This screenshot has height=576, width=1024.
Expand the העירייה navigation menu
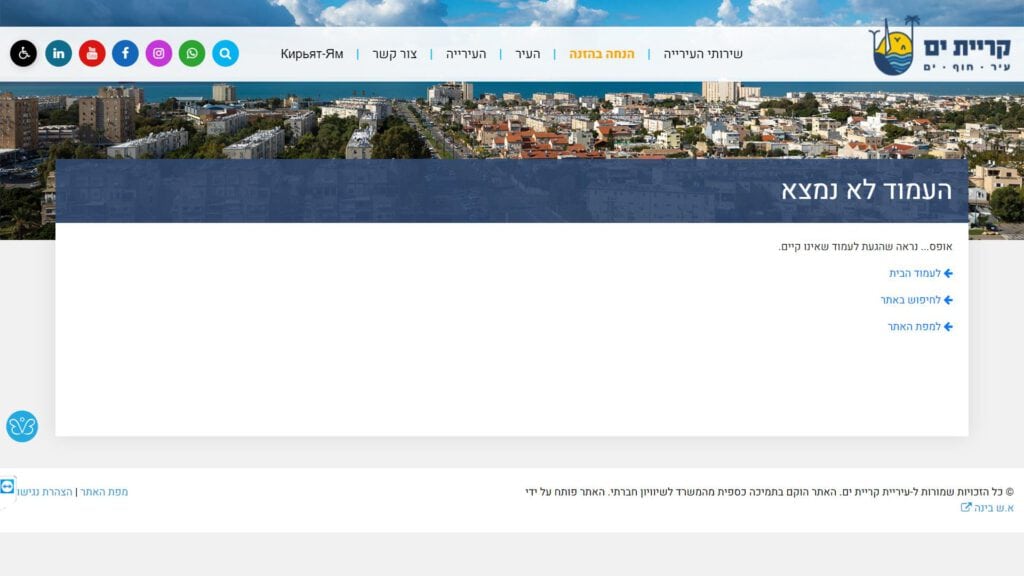466,54
